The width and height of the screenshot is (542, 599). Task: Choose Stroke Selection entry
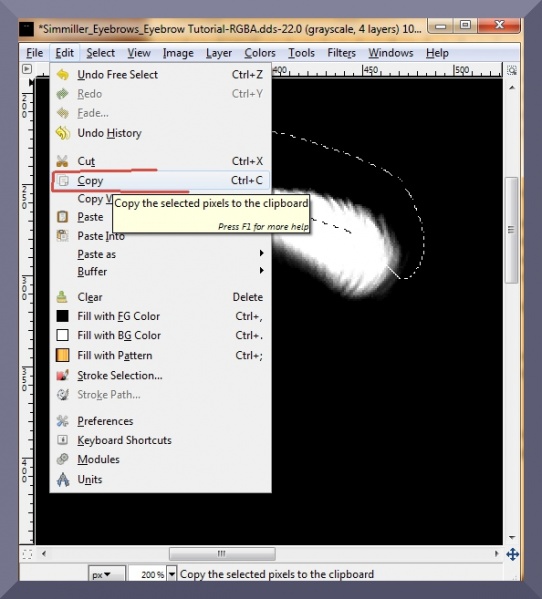tap(160, 376)
